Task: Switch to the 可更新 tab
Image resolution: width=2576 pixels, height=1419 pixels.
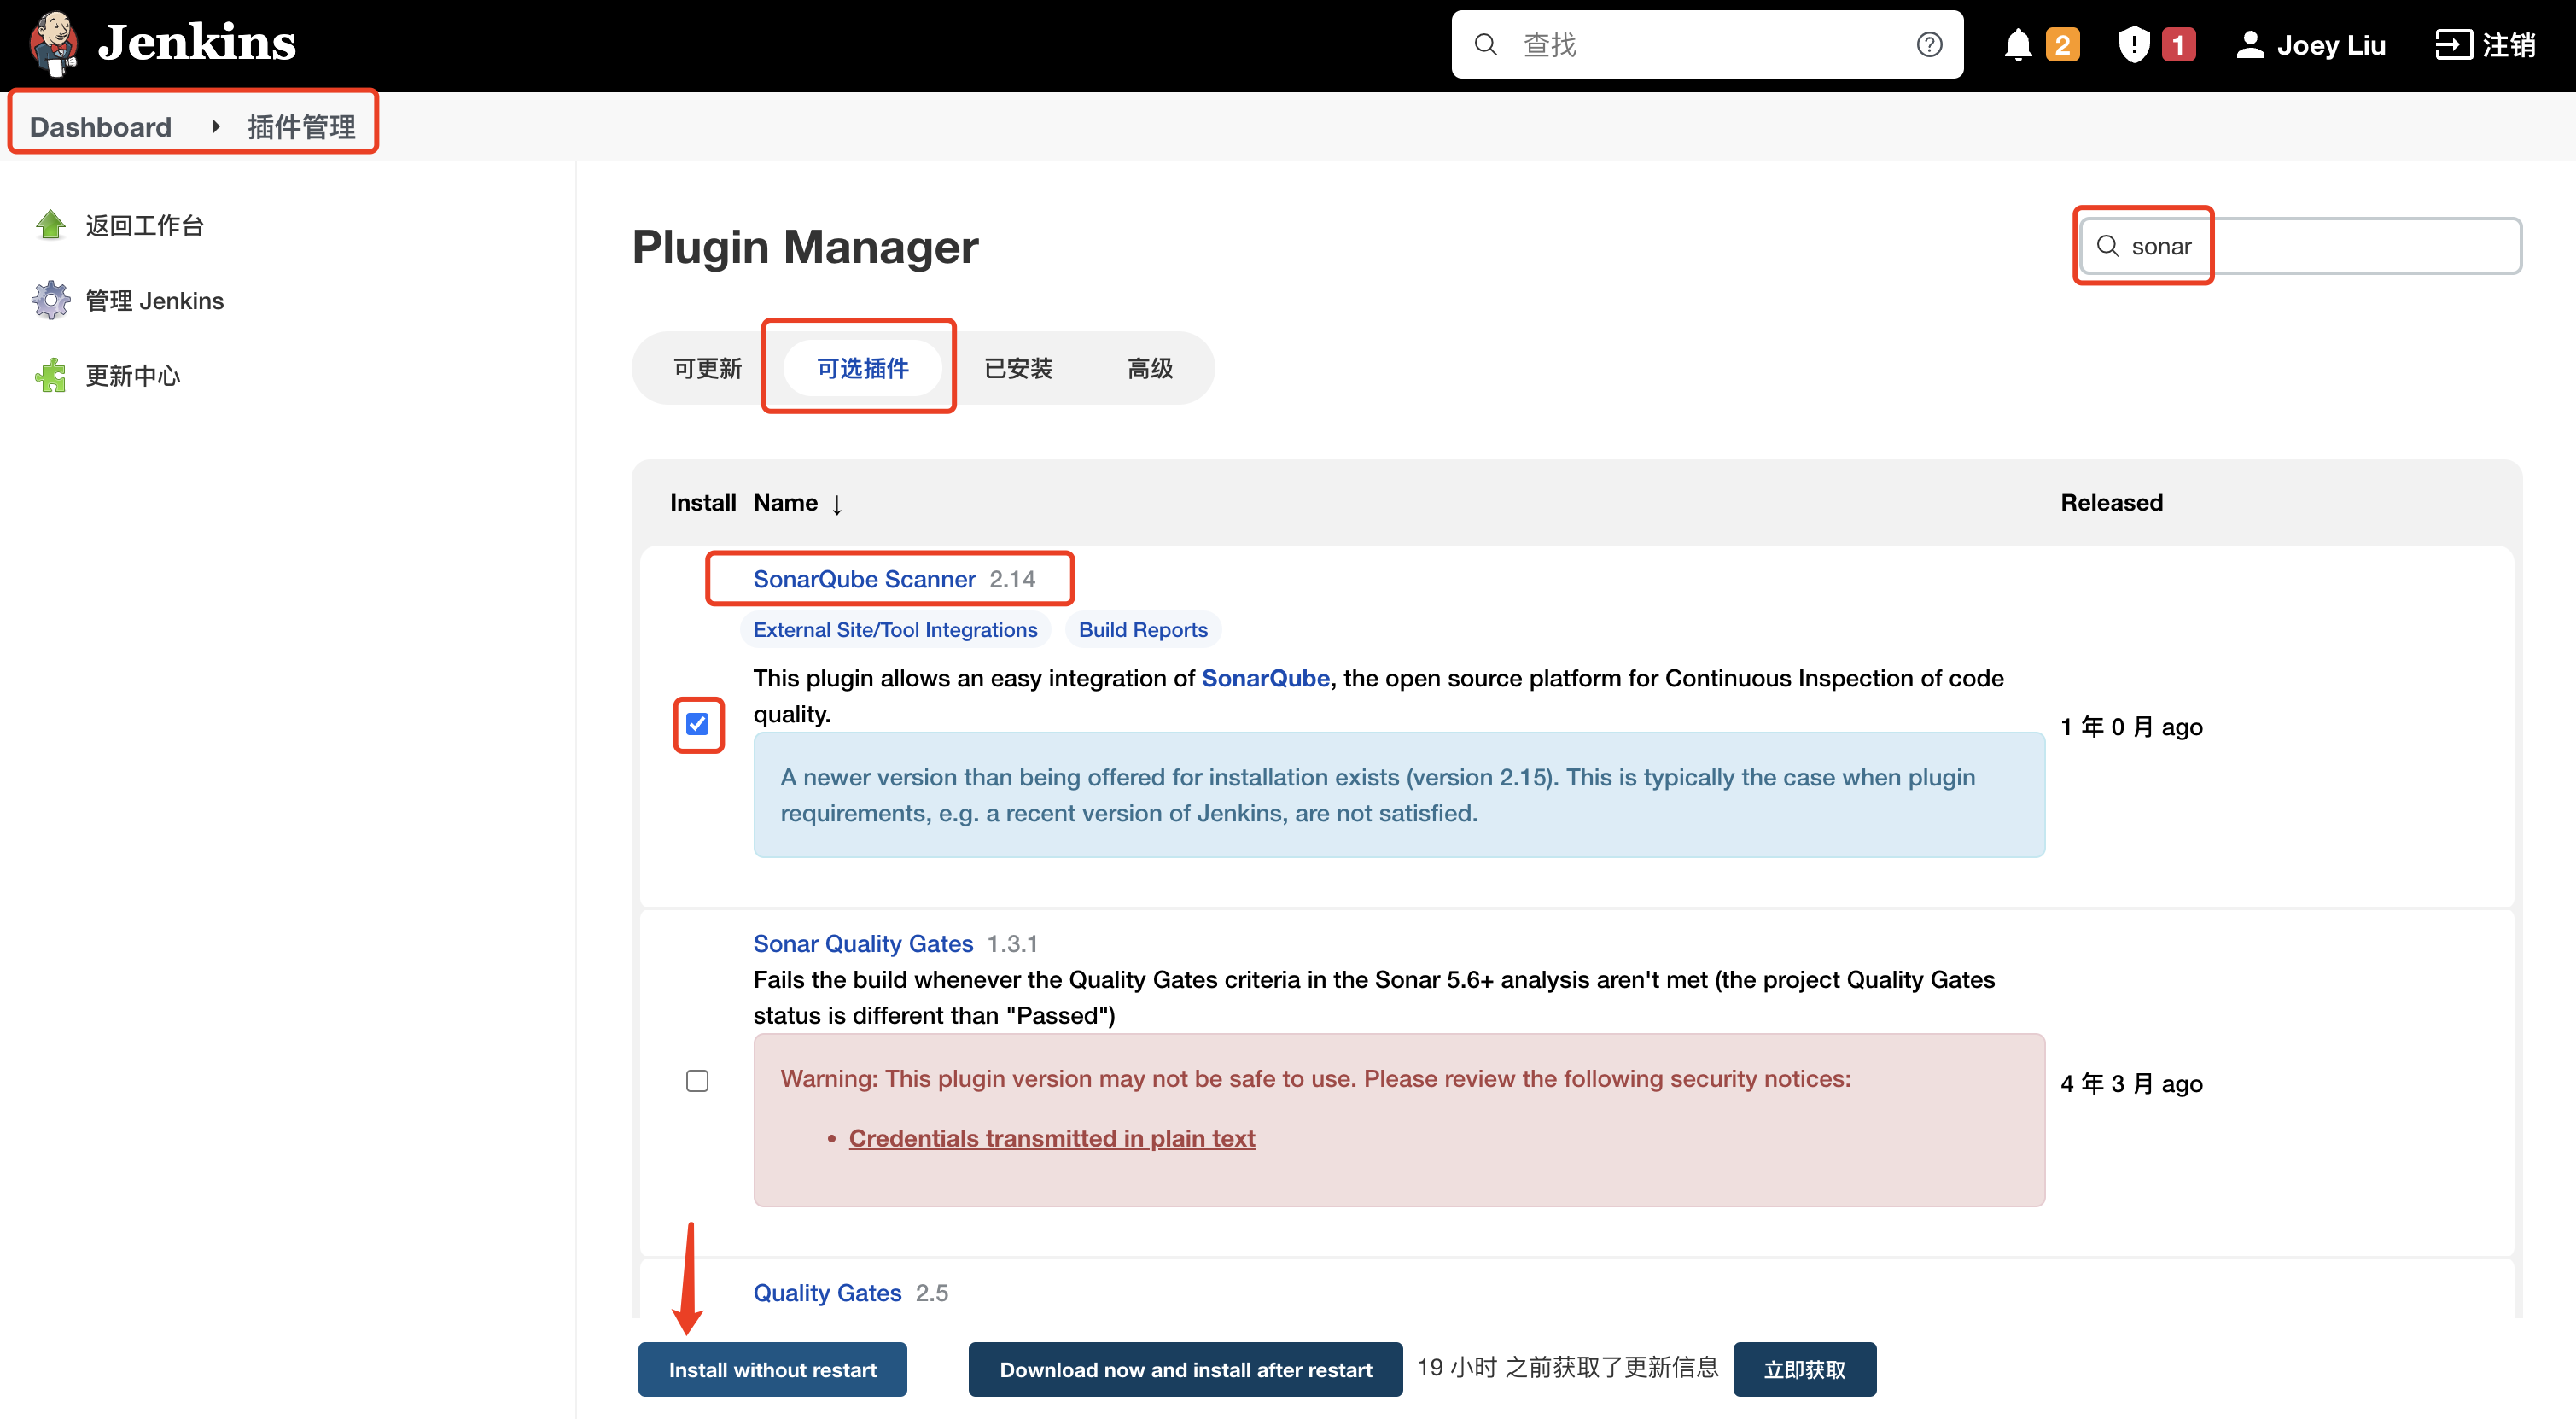Action: (707, 369)
